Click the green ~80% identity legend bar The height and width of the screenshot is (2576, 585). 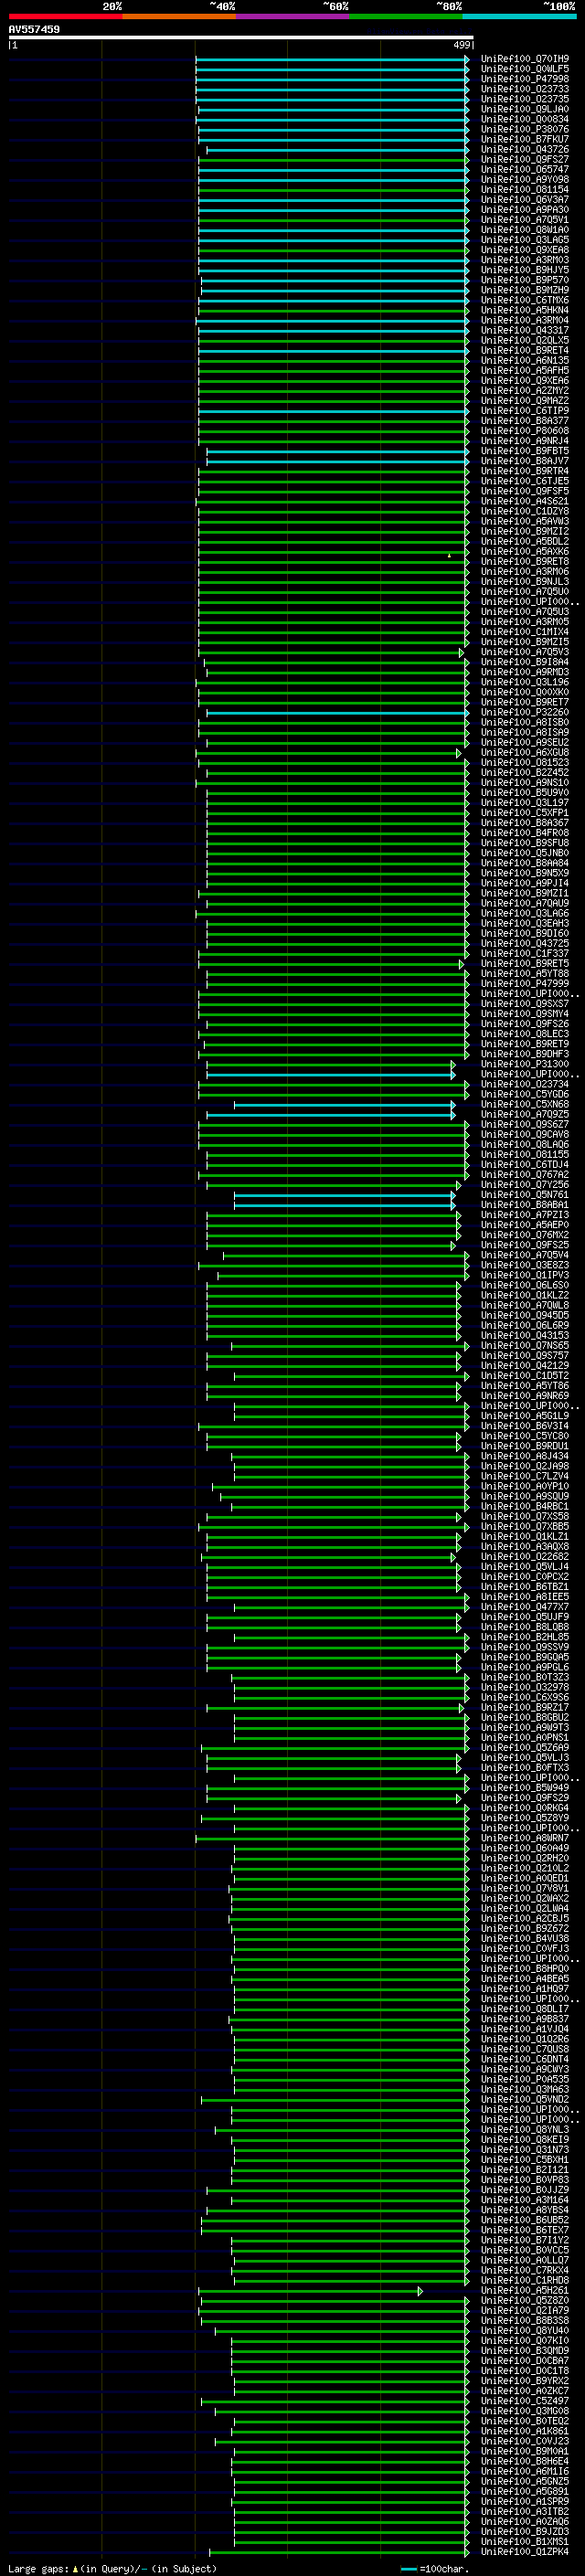406,16
